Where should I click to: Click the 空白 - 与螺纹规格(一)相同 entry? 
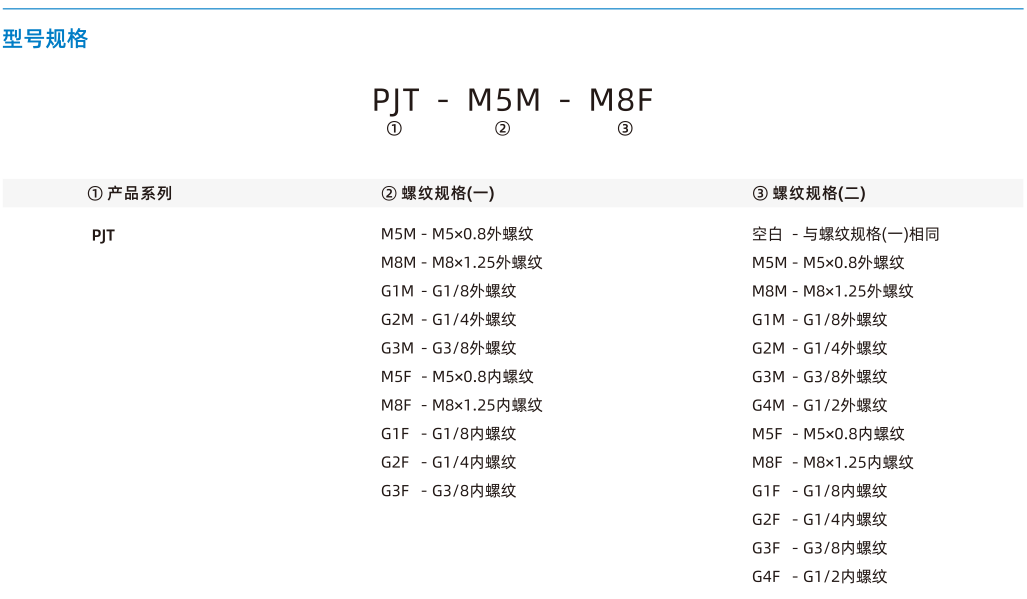tap(846, 234)
